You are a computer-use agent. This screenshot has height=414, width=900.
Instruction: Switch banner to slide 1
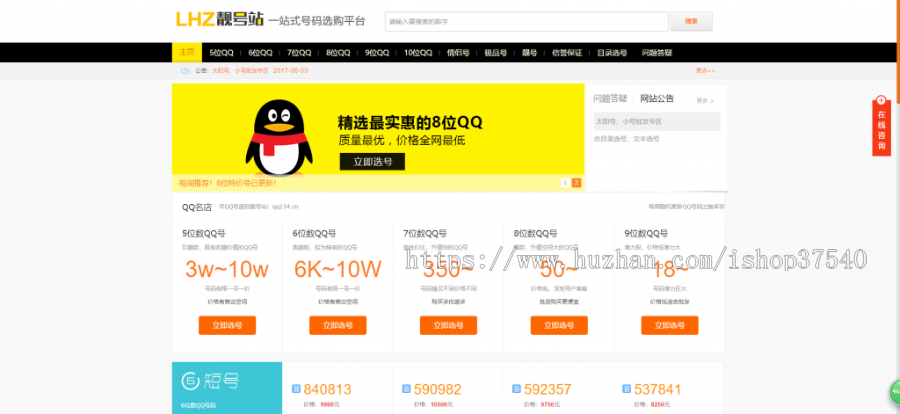[565, 183]
